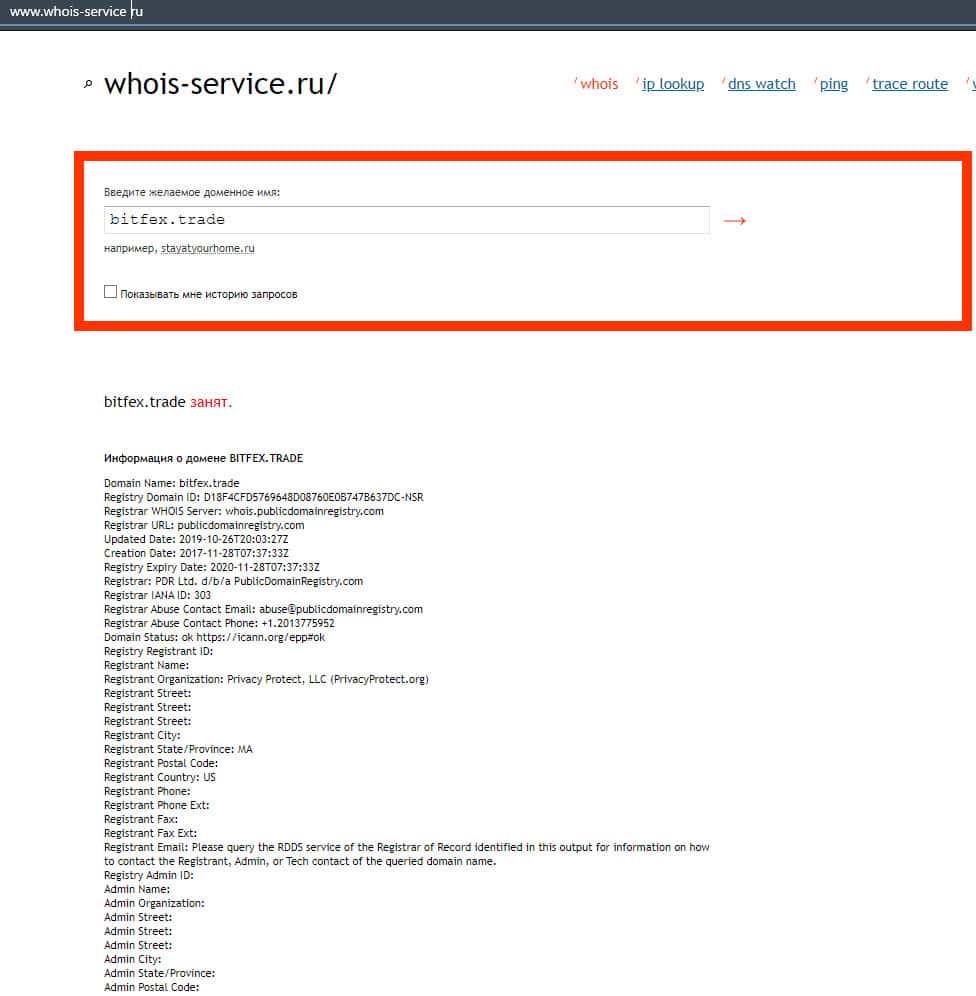Click the magnifier icon beside whois-service.ru logo
The height and width of the screenshot is (996, 976).
(x=88, y=84)
